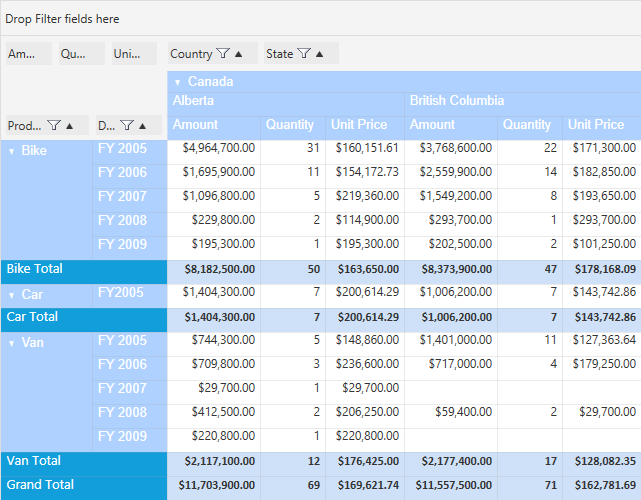The width and height of the screenshot is (641, 500).
Task: Select the Van Total row header
Action: 84,464
